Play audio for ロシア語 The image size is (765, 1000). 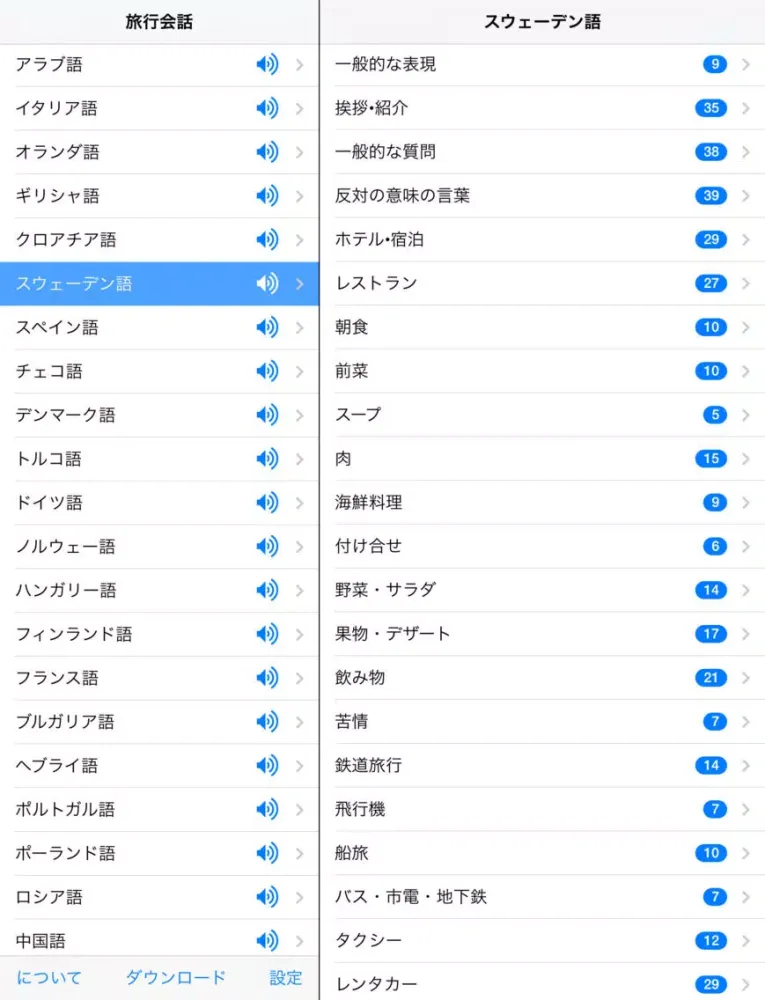[267, 897]
